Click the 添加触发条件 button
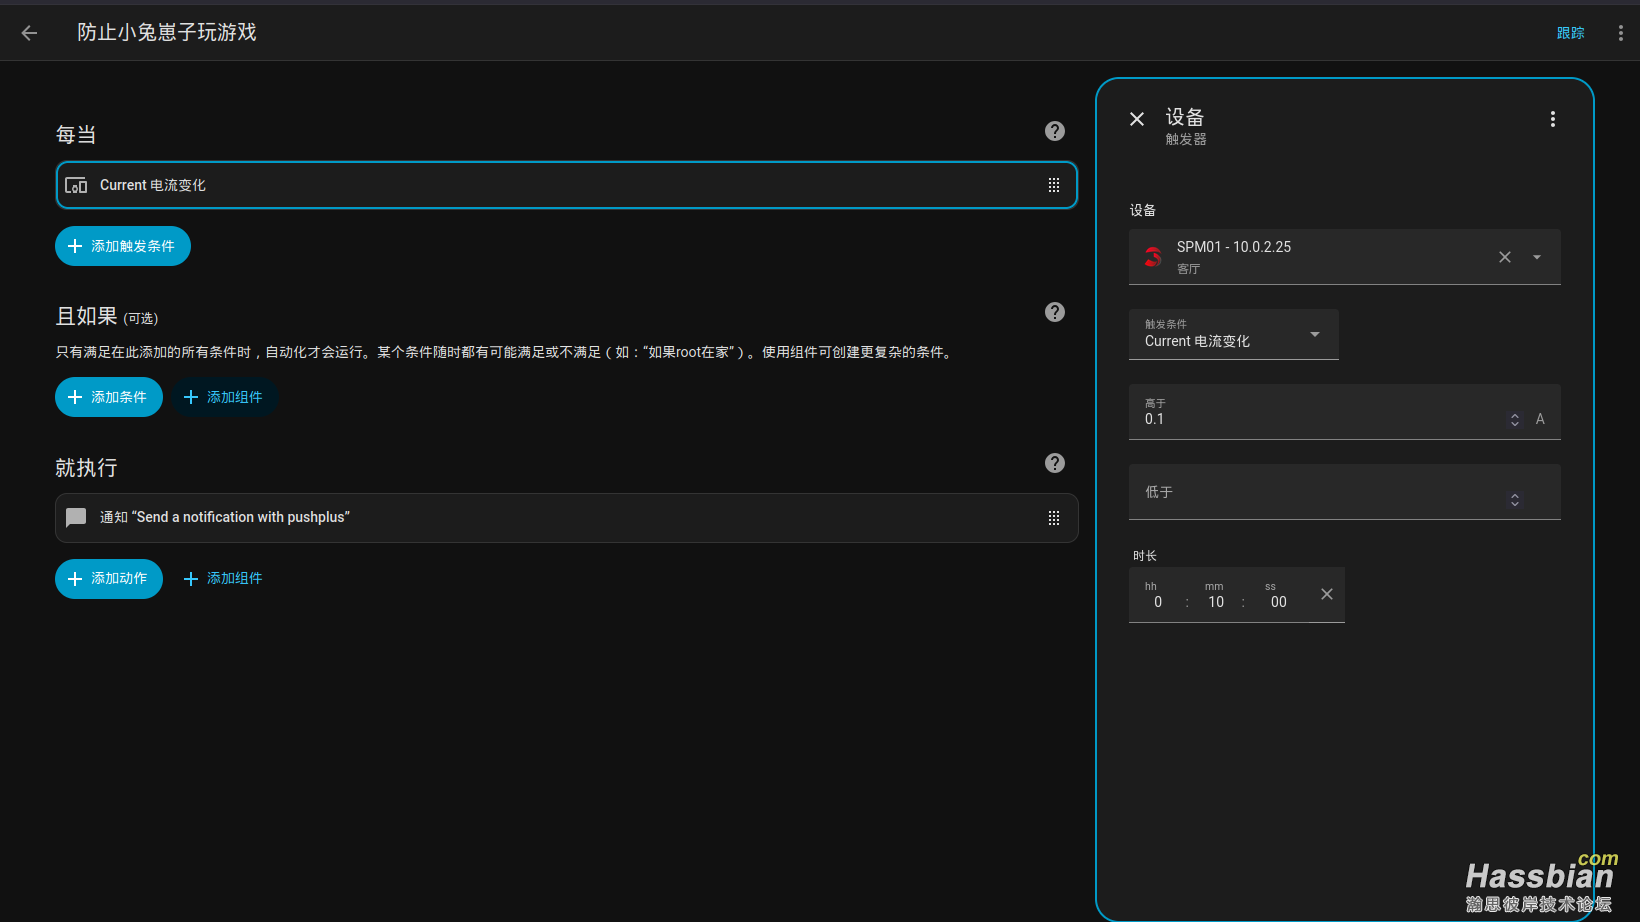Viewport: 1640px width, 922px height. coord(123,246)
